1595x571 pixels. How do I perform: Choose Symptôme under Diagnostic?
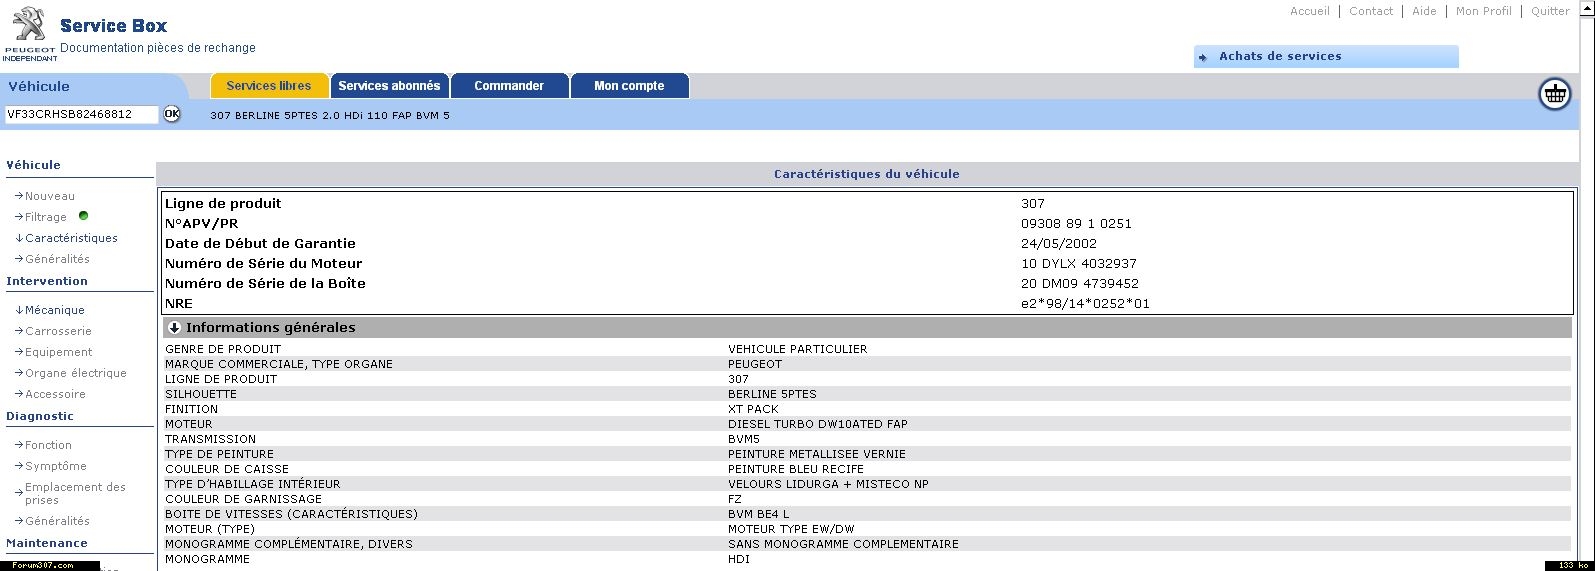(55, 466)
